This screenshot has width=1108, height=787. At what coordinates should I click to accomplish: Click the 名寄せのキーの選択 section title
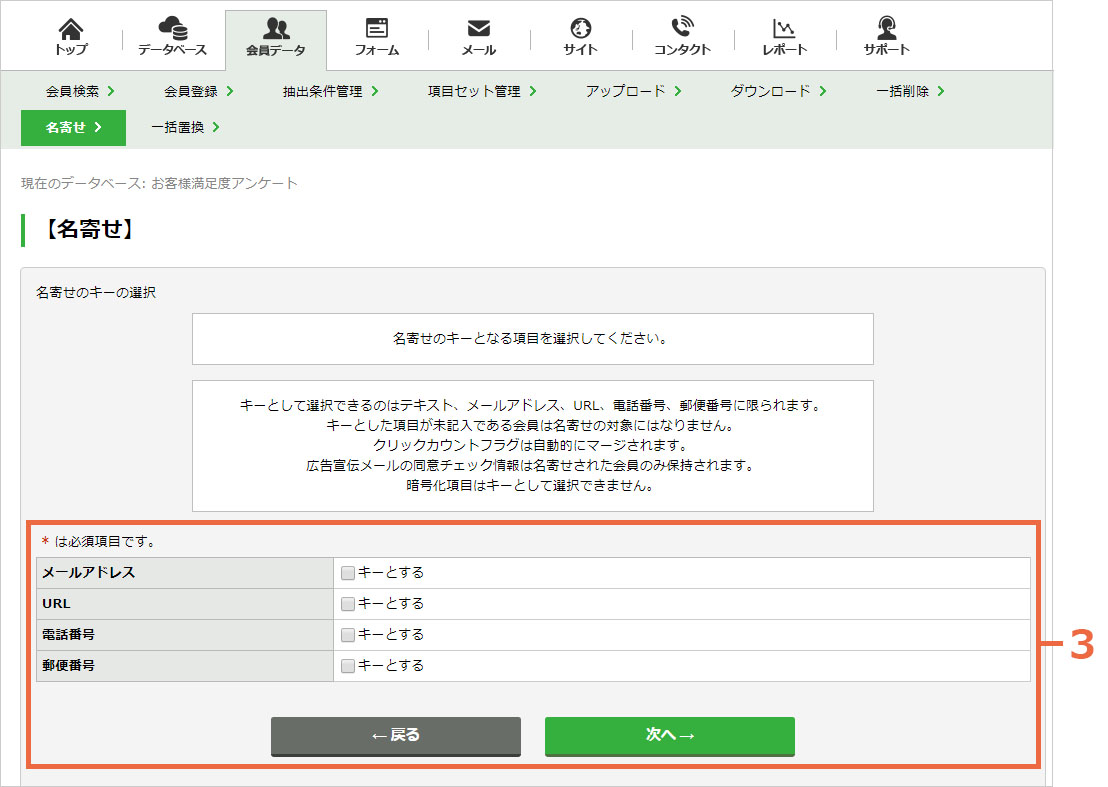(x=96, y=292)
